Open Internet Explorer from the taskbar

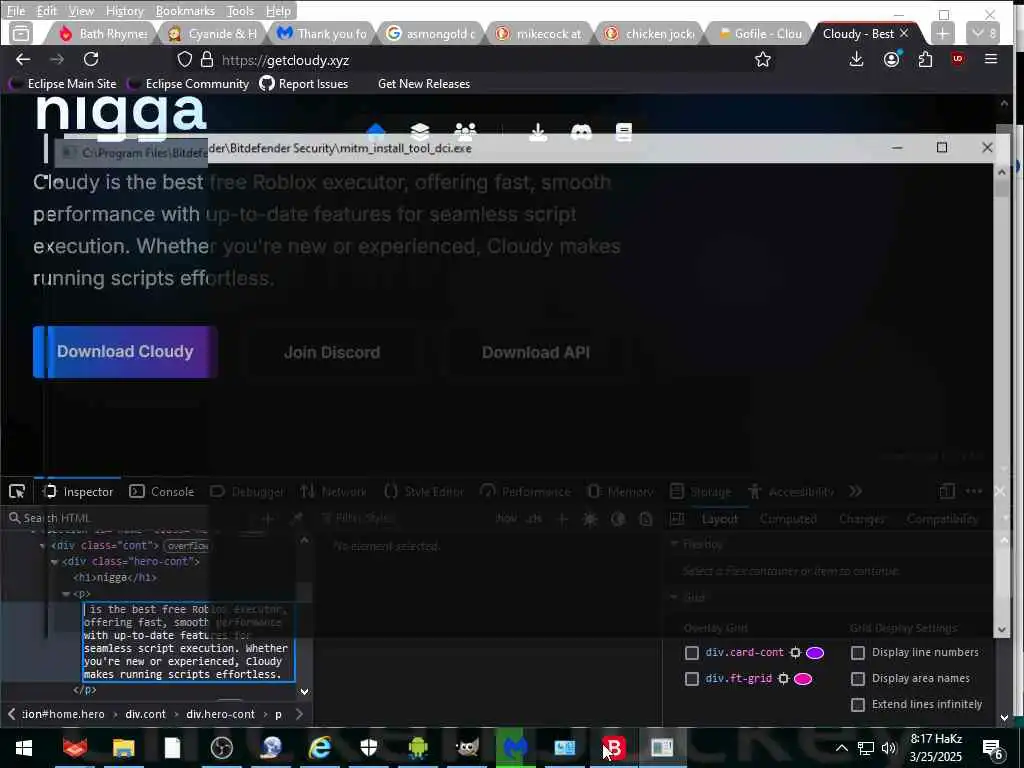click(x=319, y=748)
